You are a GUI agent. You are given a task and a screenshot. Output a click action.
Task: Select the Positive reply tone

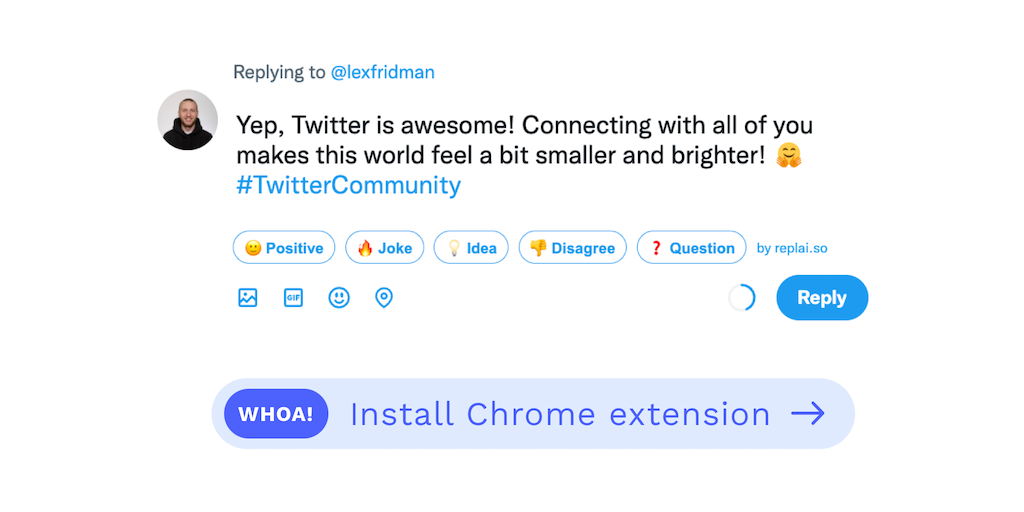tap(284, 248)
